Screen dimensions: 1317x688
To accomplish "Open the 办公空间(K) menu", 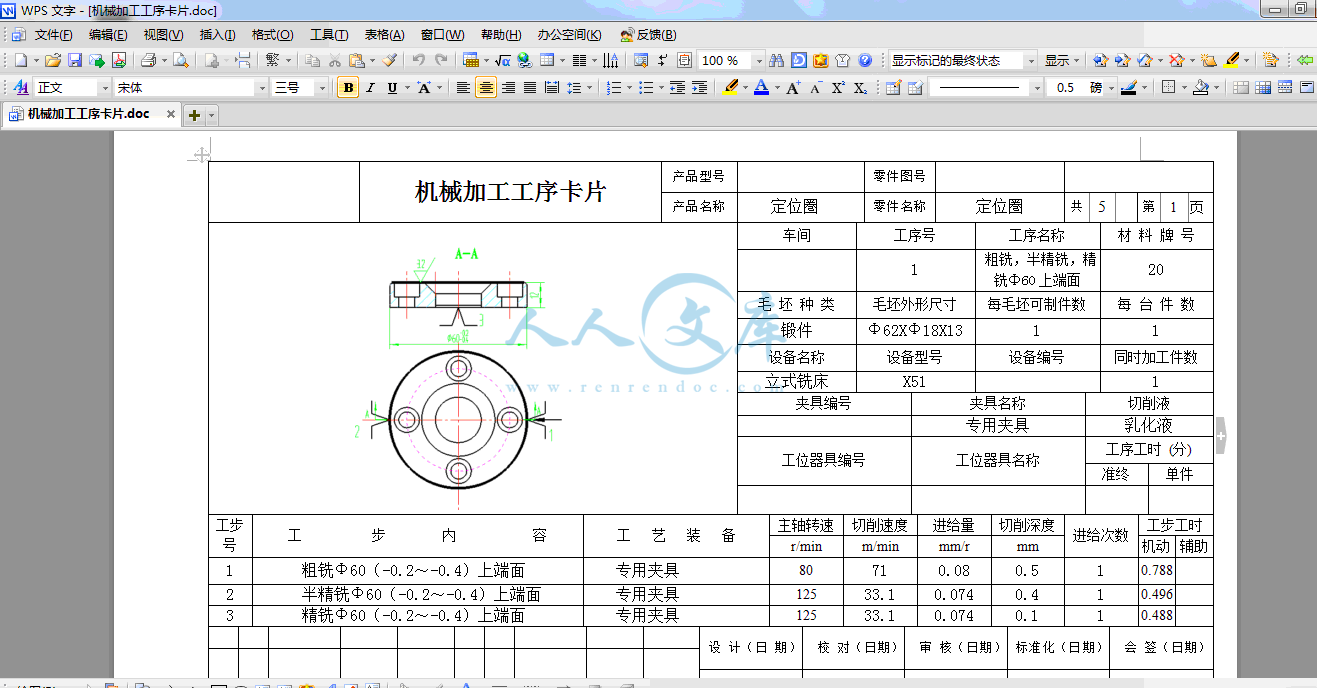I will tap(569, 34).
